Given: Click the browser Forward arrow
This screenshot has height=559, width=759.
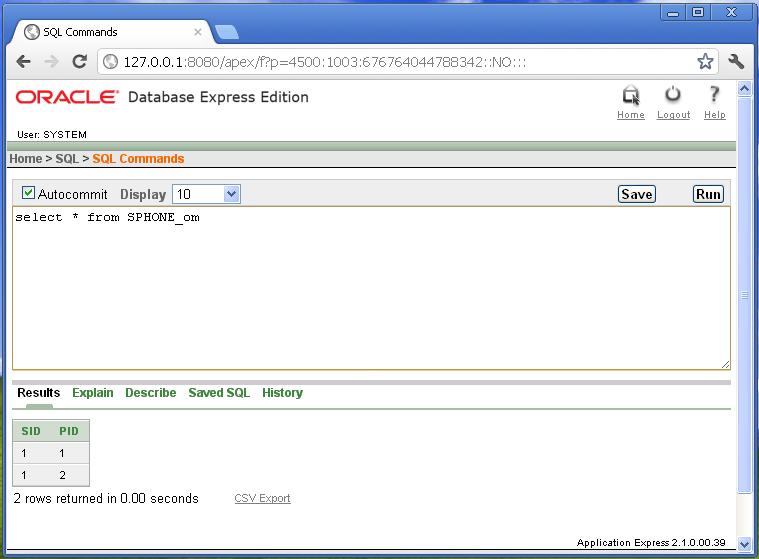Looking at the screenshot, I should [x=51, y=61].
